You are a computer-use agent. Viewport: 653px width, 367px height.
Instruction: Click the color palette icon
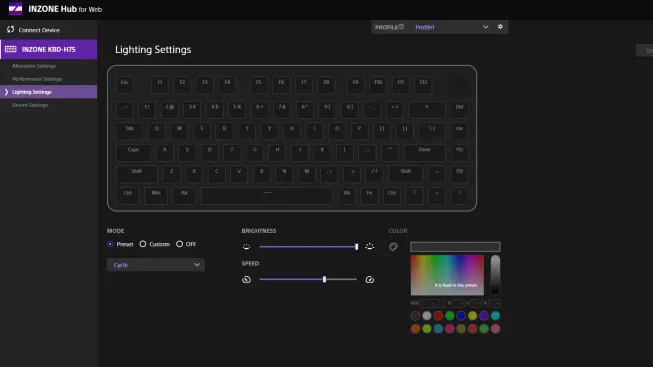393,247
